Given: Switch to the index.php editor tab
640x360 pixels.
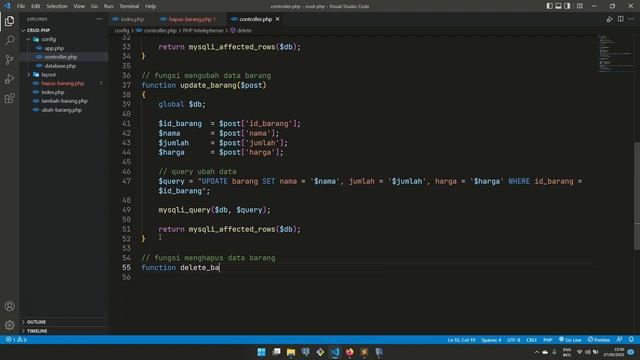Looking at the screenshot, I should (x=132, y=19).
